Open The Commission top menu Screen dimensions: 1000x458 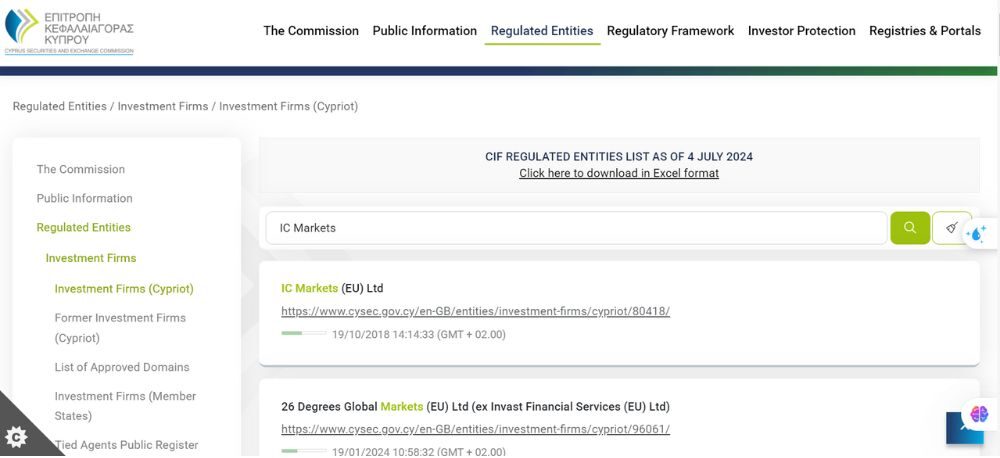310,31
